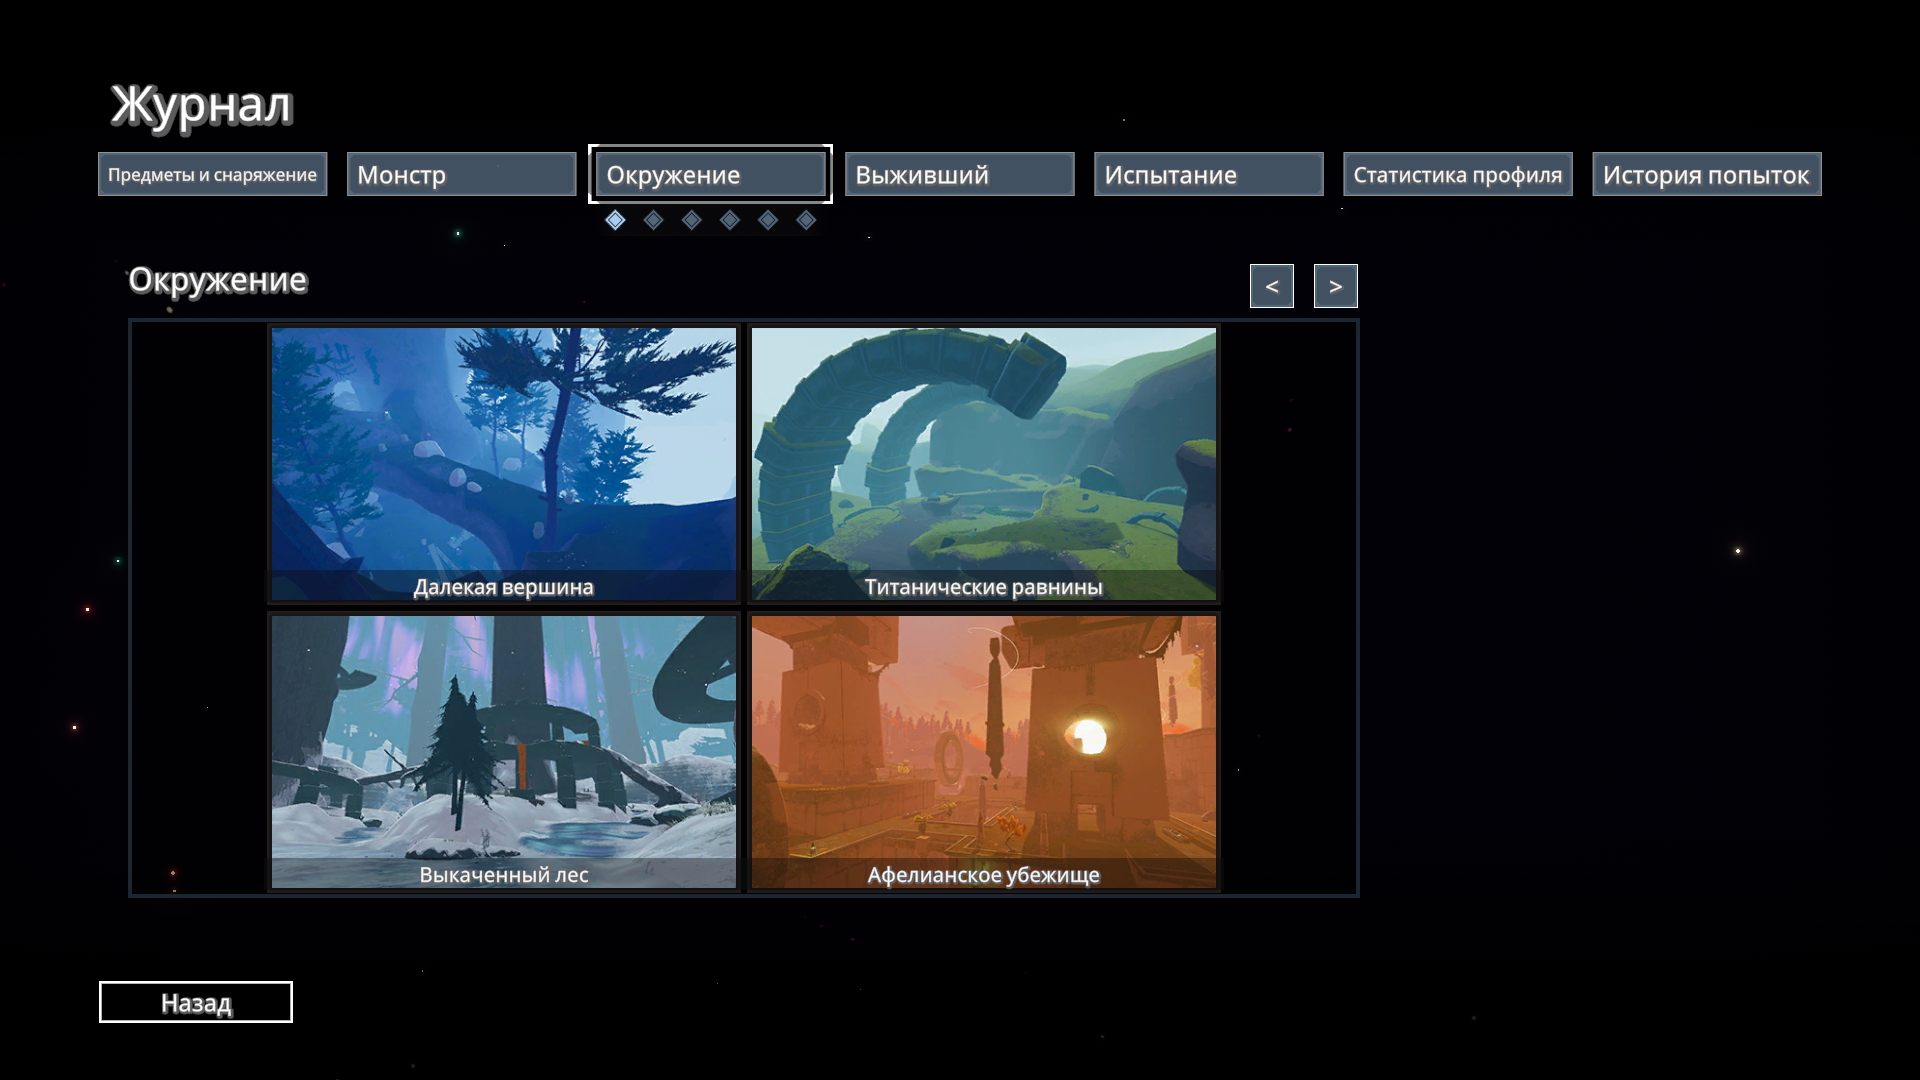View the История попыток tab
The image size is (1920, 1080).
1706,174
